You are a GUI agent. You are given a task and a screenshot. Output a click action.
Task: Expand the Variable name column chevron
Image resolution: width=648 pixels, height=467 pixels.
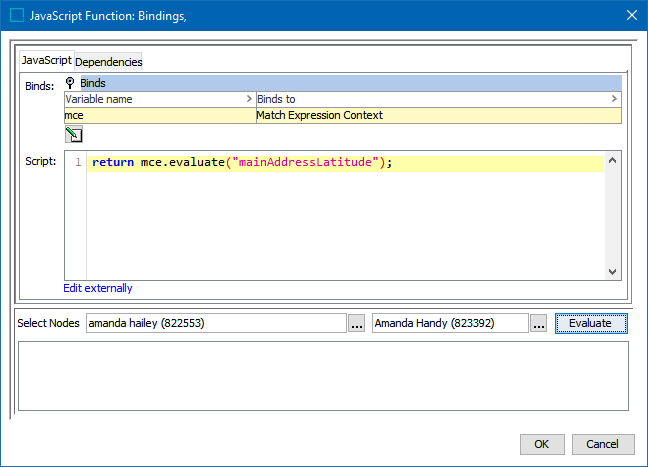(249, 100)
